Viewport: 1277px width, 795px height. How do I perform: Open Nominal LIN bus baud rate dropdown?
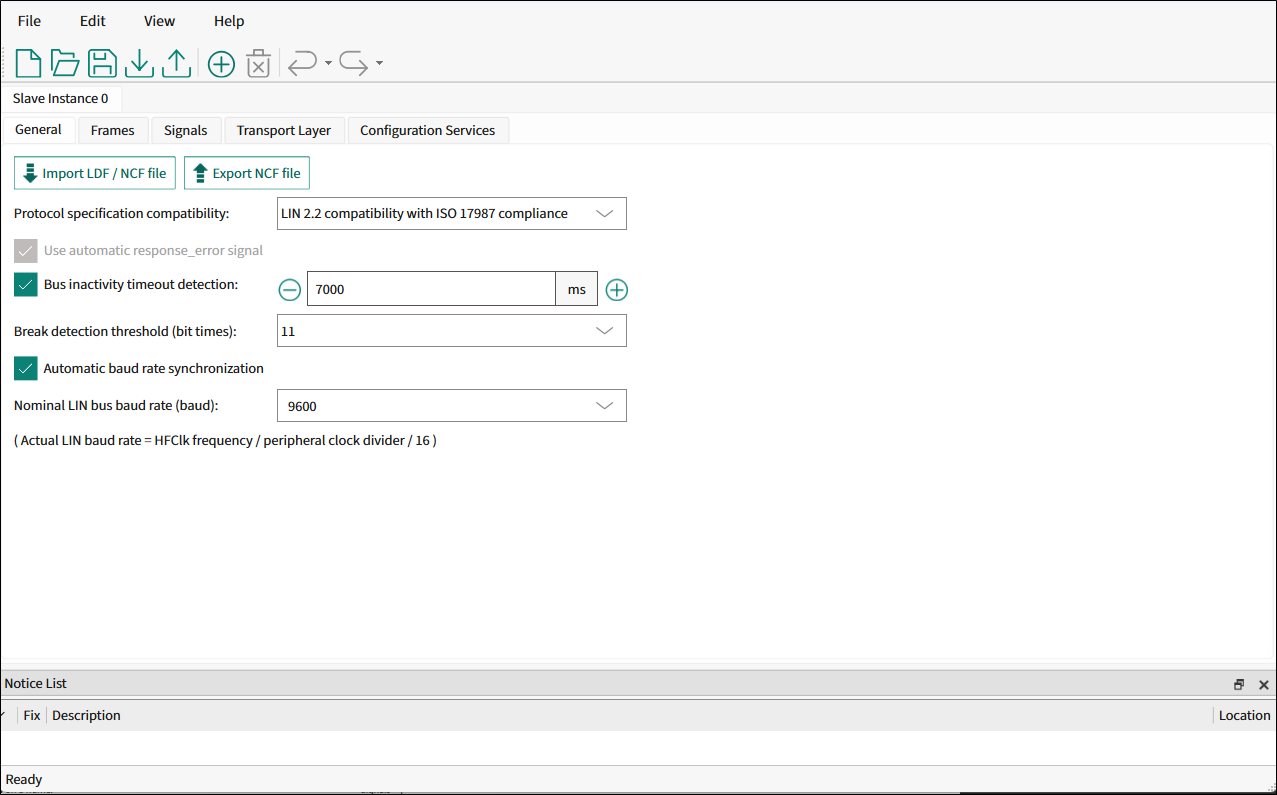[451, 406]
